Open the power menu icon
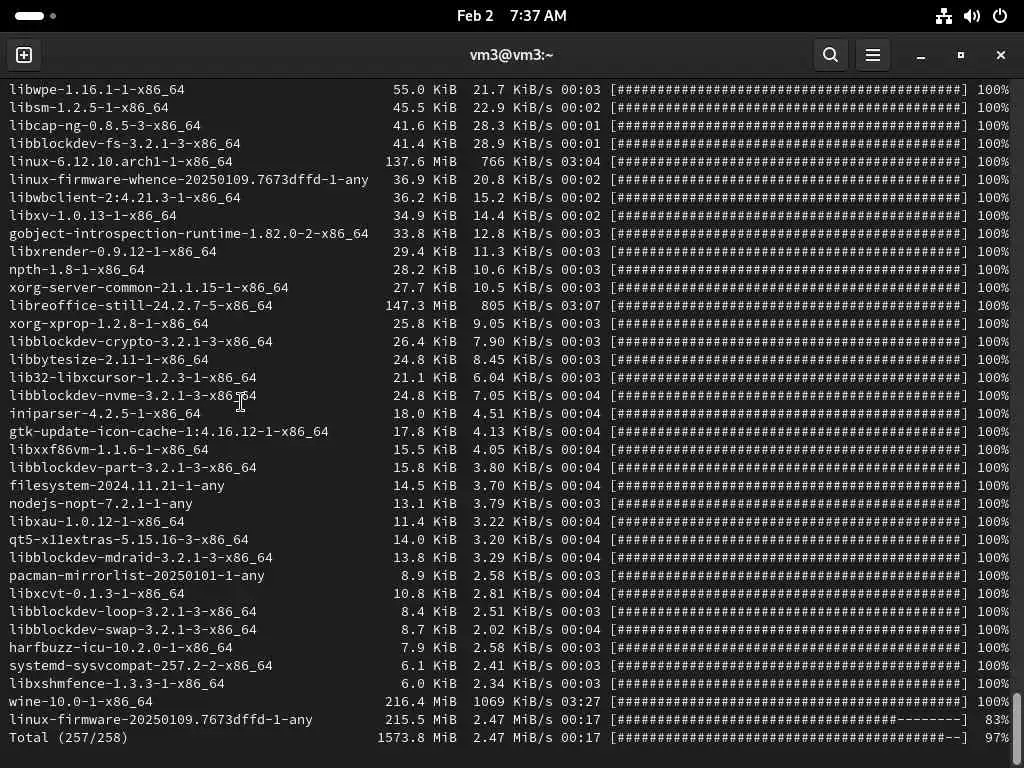Image resolution: width=1024 pixels, height=768 pixels. [1000, 16]
